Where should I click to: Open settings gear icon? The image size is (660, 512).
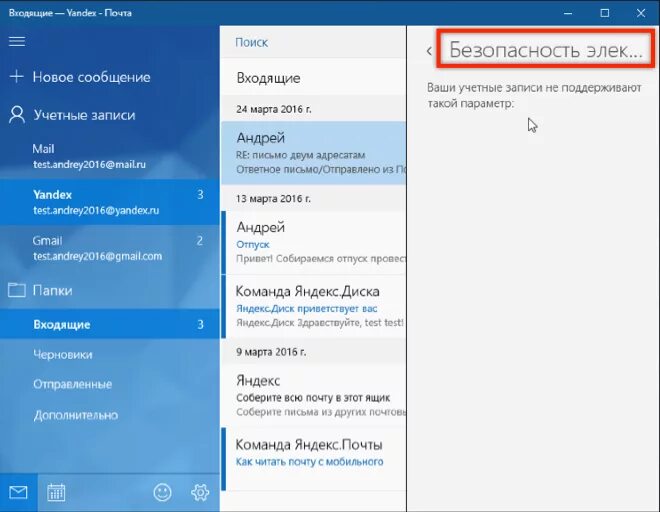click(200, 492)
